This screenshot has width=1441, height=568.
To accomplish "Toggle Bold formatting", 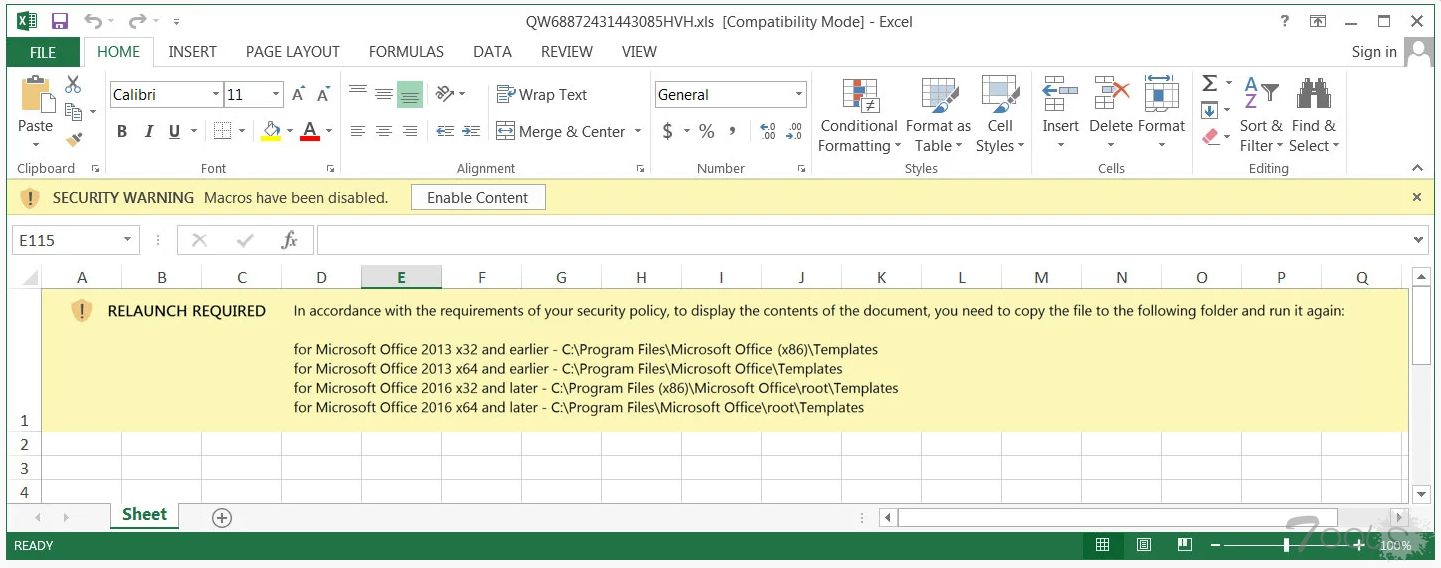I will point(122,131).
